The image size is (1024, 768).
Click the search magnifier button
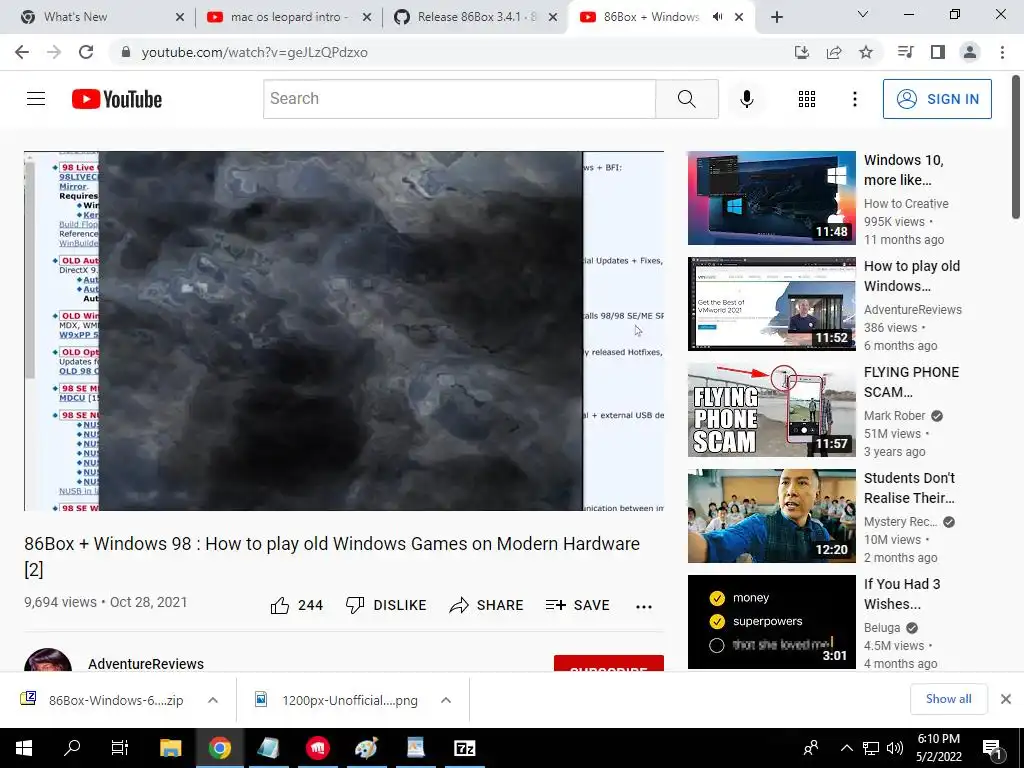point(686,99)
